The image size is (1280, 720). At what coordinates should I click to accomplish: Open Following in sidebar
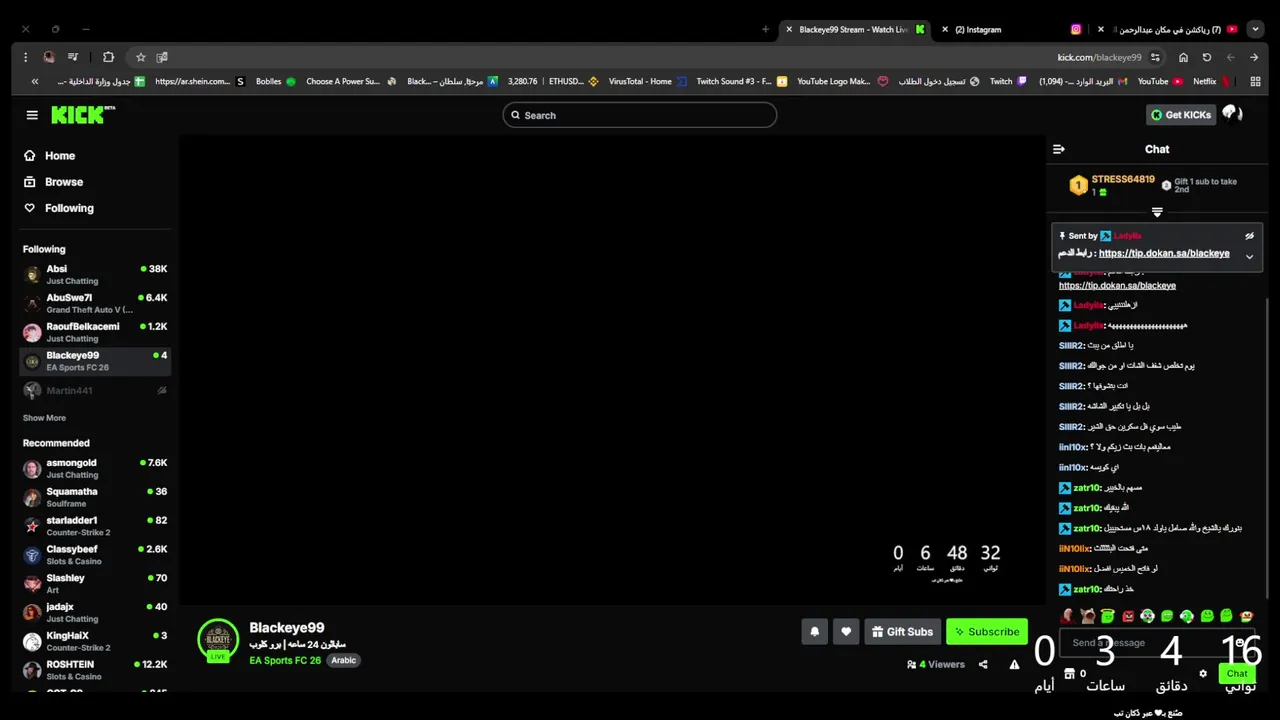[x=59, y=208]
